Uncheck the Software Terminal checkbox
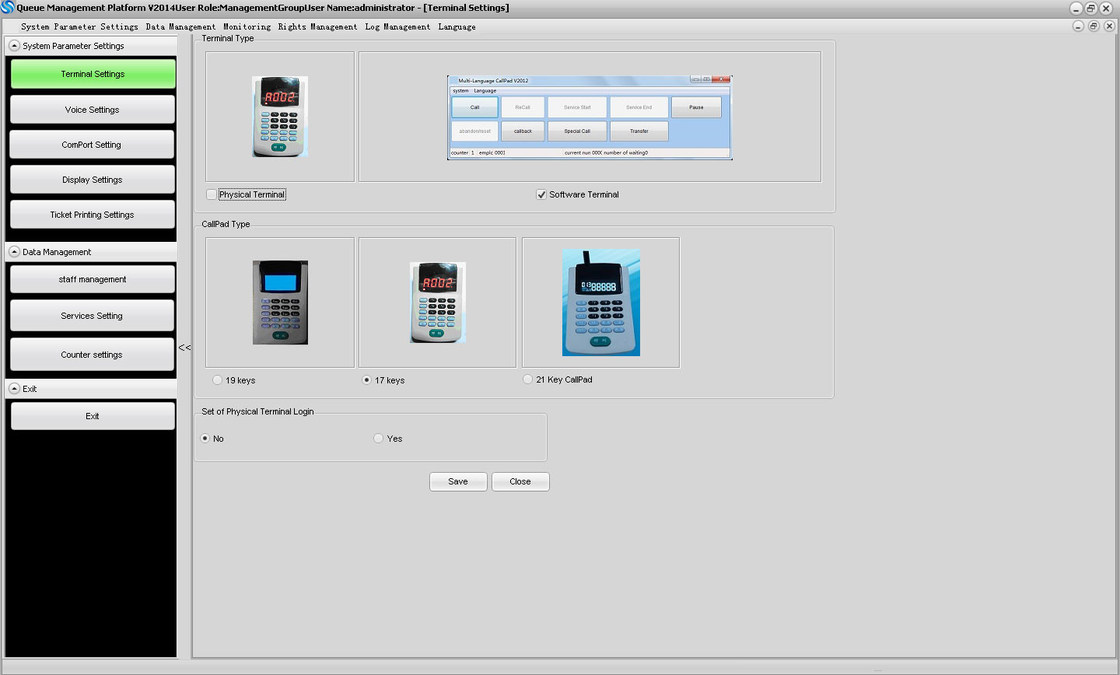 (541, 195)
